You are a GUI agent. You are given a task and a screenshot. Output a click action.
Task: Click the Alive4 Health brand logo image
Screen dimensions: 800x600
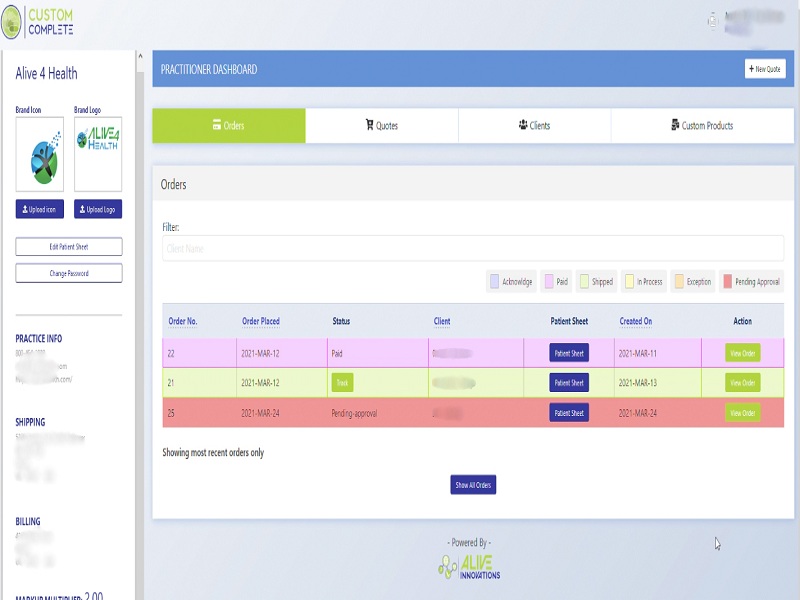pyautogui.click(x=98, y=155)
